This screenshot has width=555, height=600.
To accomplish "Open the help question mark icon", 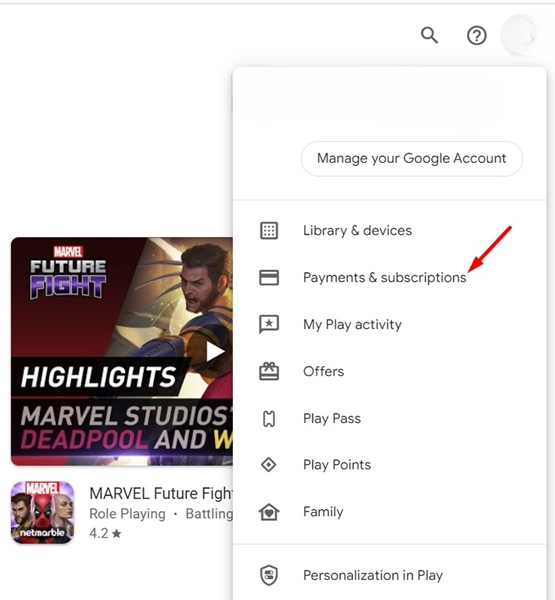I will point(477,36).
